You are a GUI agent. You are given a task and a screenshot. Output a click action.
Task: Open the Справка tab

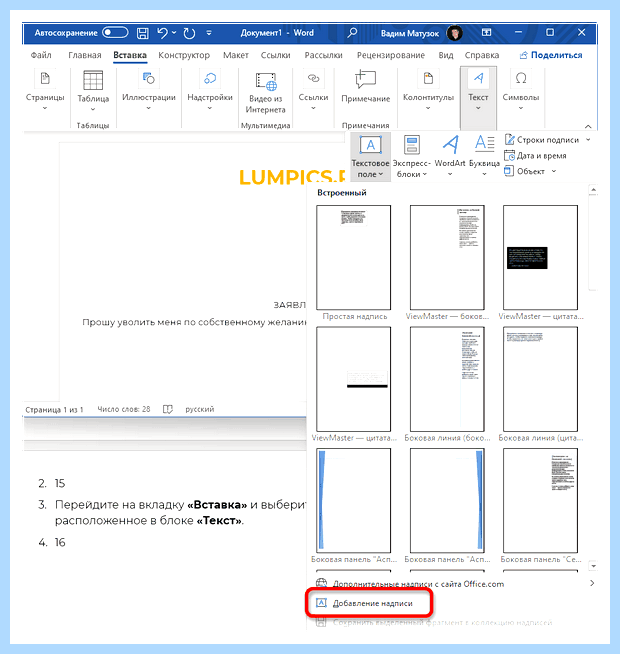point(482,55)
